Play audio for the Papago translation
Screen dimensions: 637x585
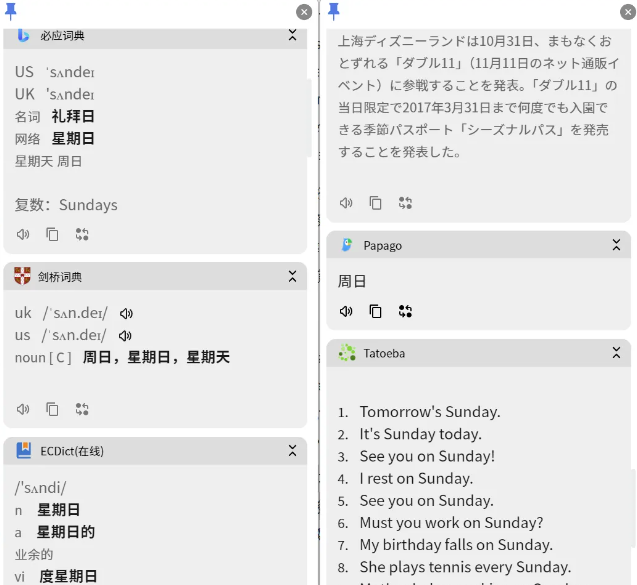(346, 311)
